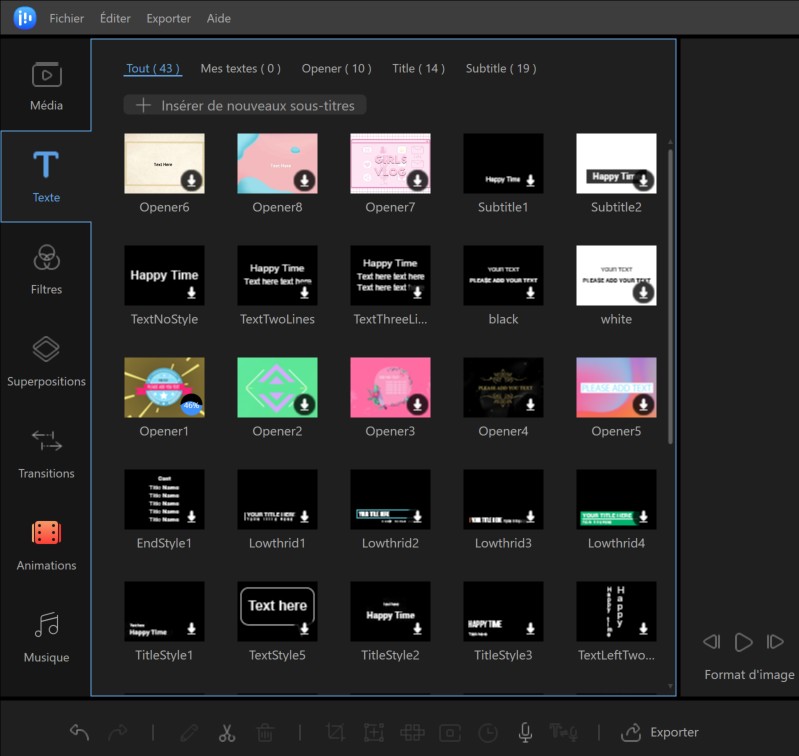
Task: Open the Animations panel
Action: 46,545
